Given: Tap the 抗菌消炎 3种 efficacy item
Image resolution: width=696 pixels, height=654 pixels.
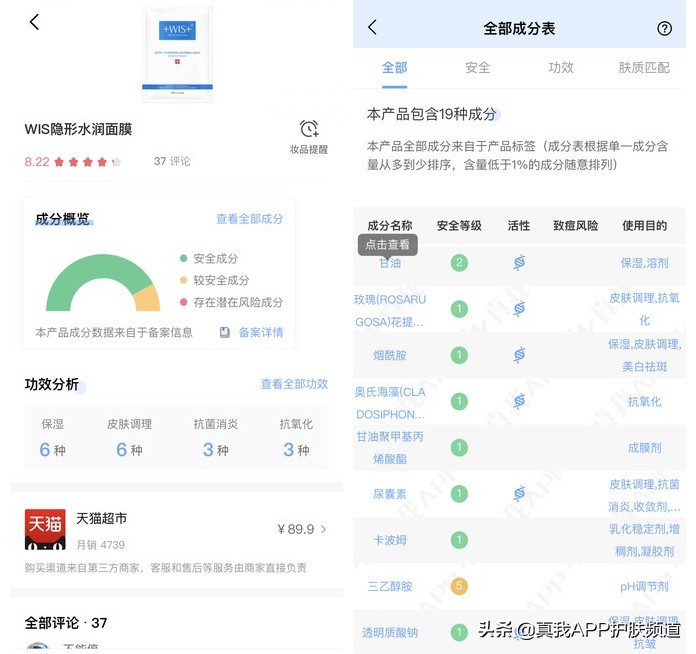Looking at the screenshot, I should [x=216, y=437].
